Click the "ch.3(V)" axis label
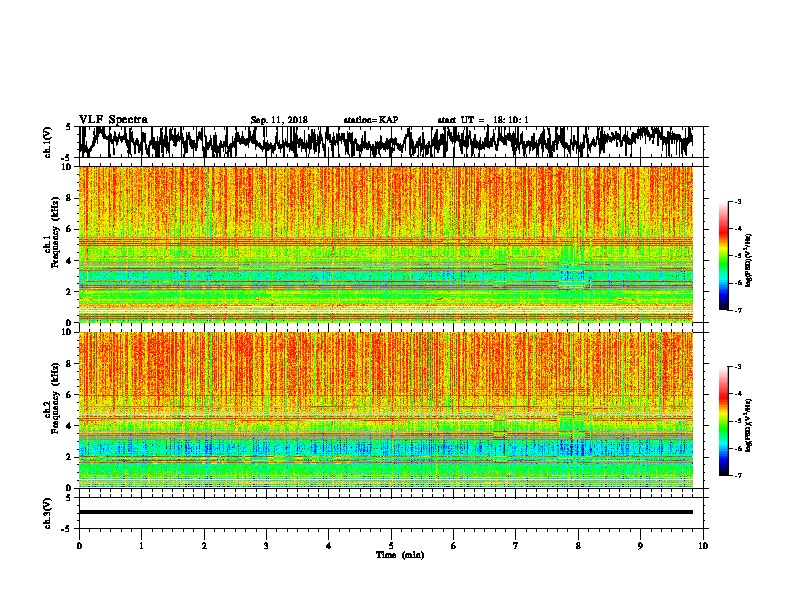 [x=48, y=513]
